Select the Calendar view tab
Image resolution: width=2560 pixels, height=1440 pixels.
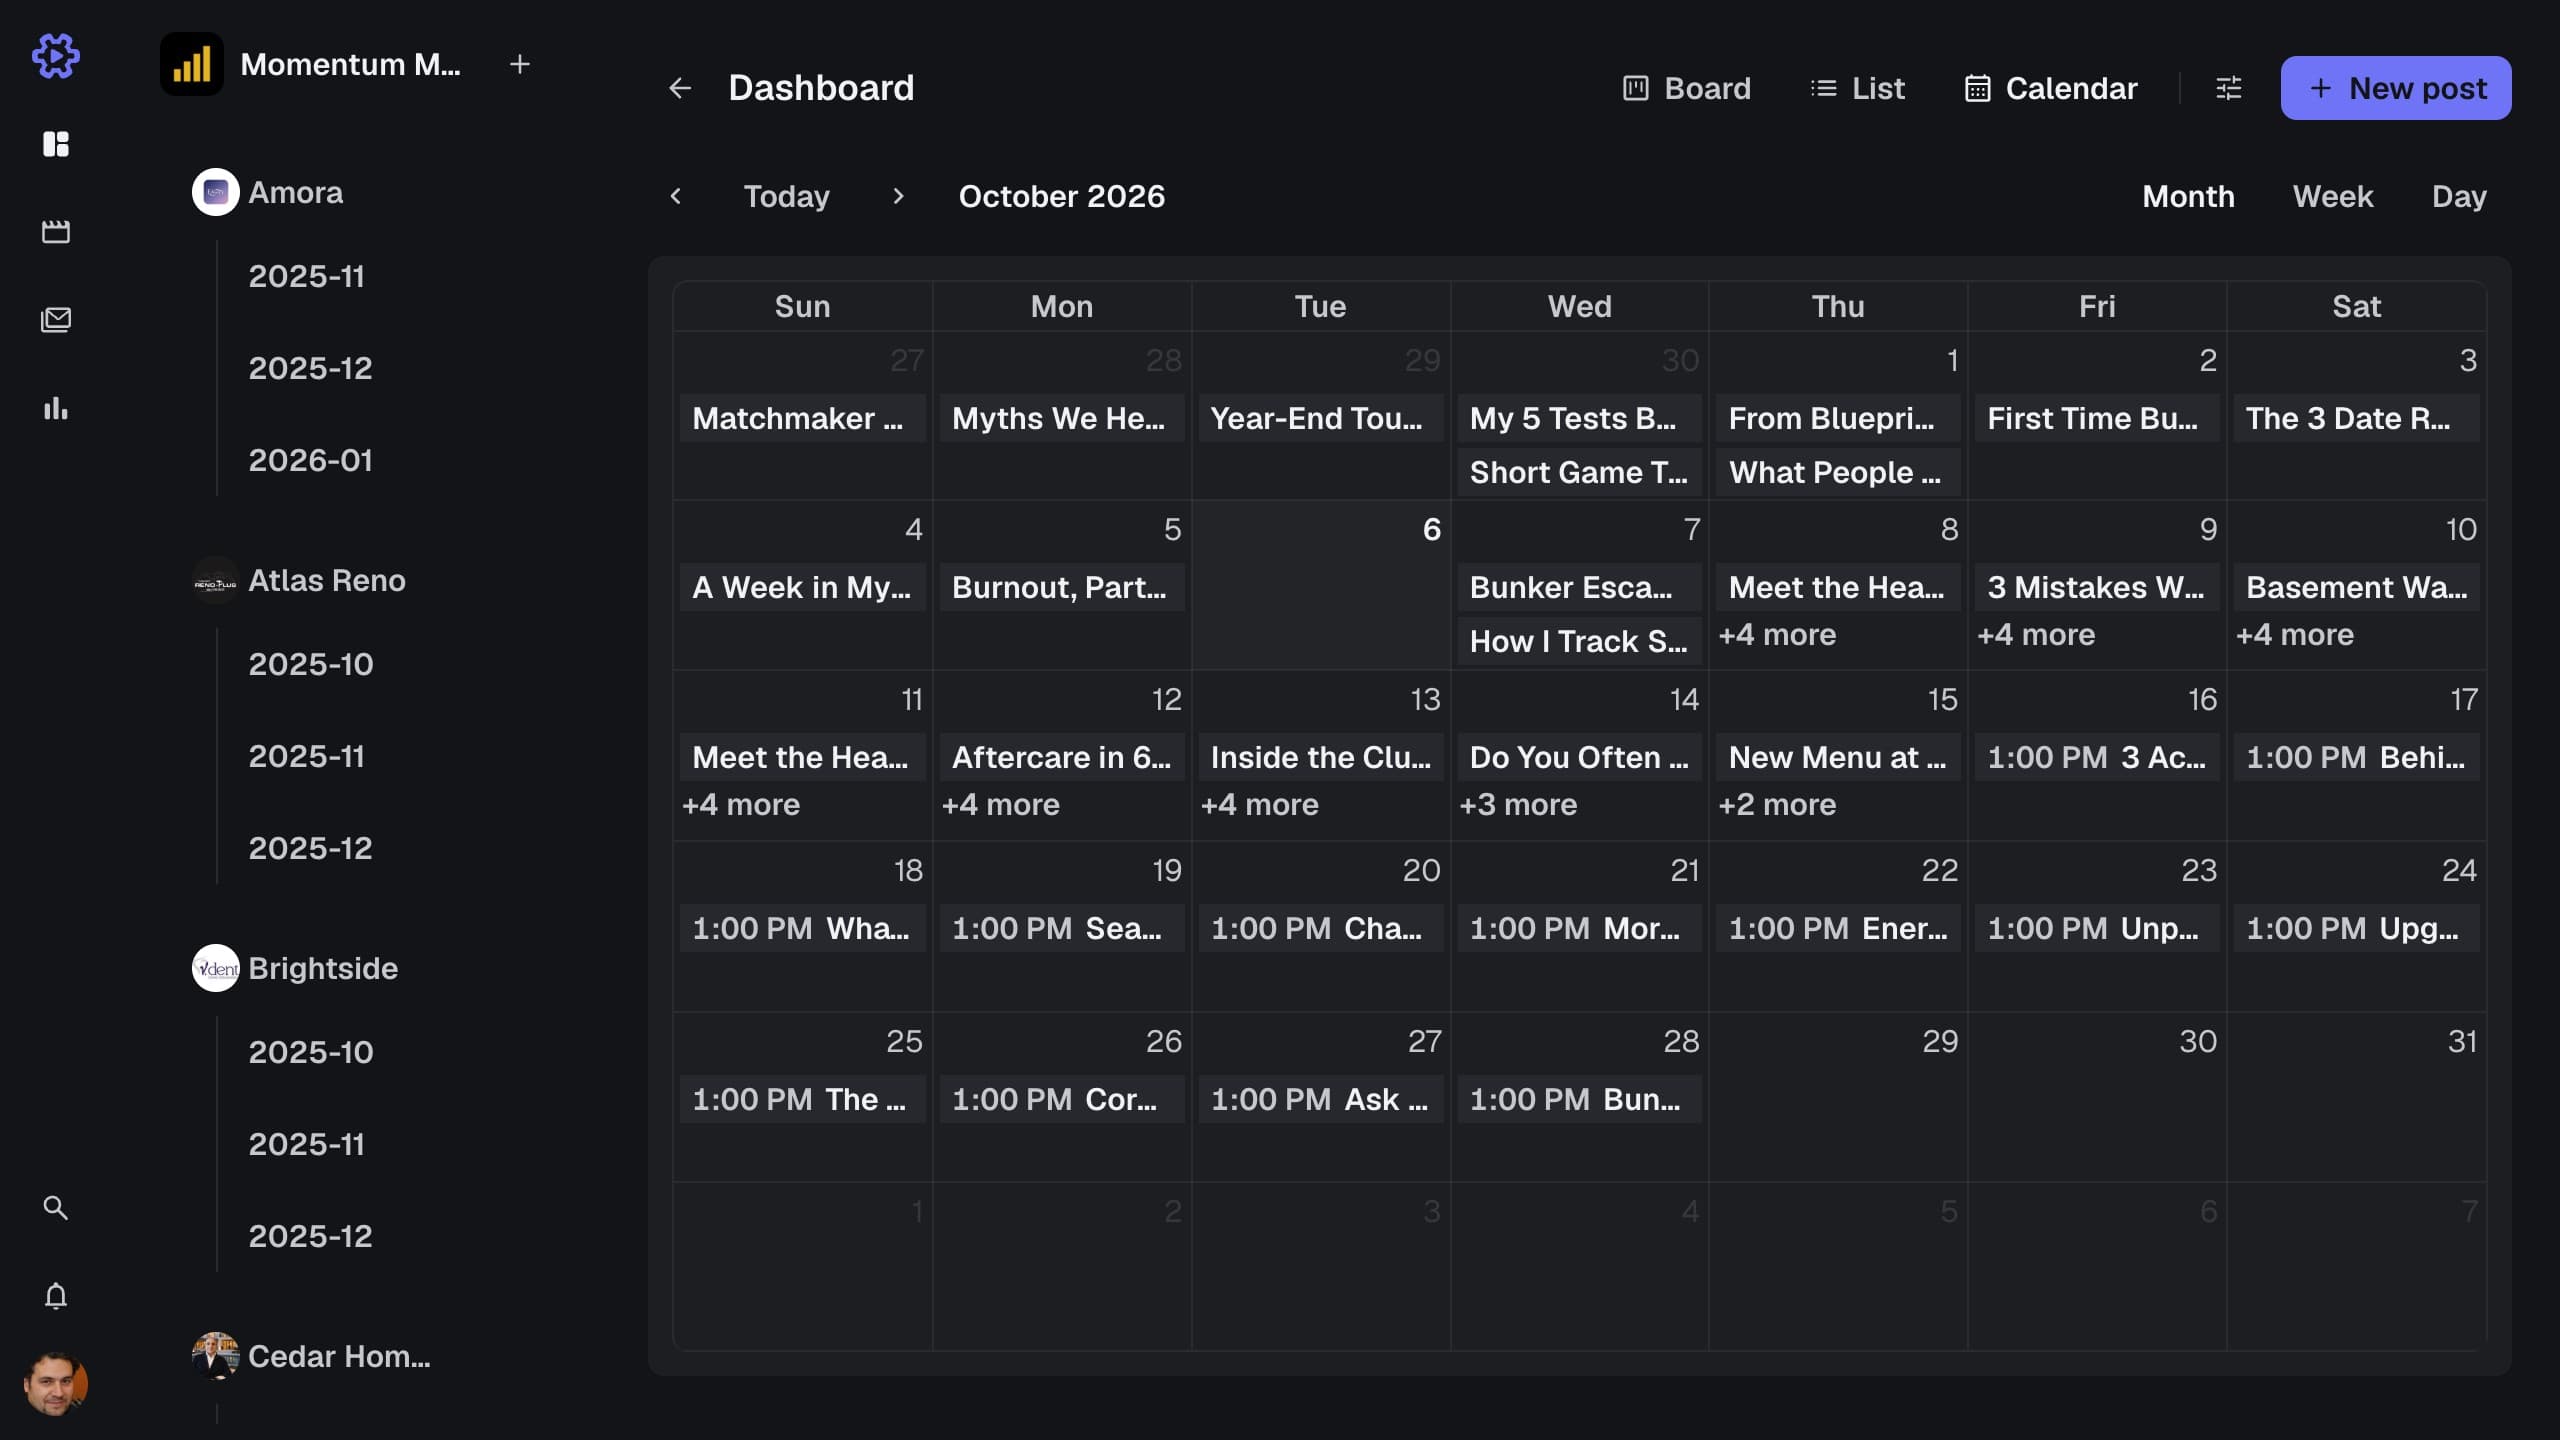click(x=2051, y=88)
